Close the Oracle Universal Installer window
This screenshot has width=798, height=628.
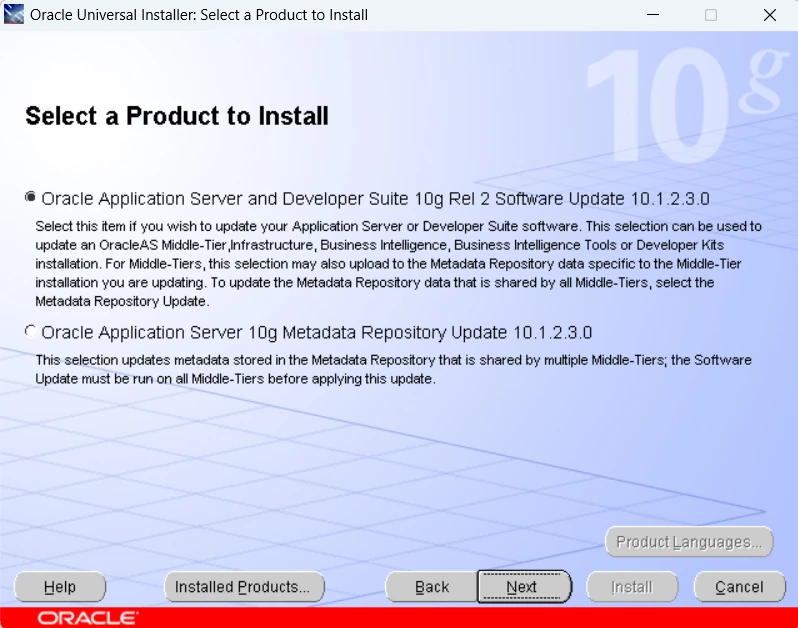click(x=770, y=15)
